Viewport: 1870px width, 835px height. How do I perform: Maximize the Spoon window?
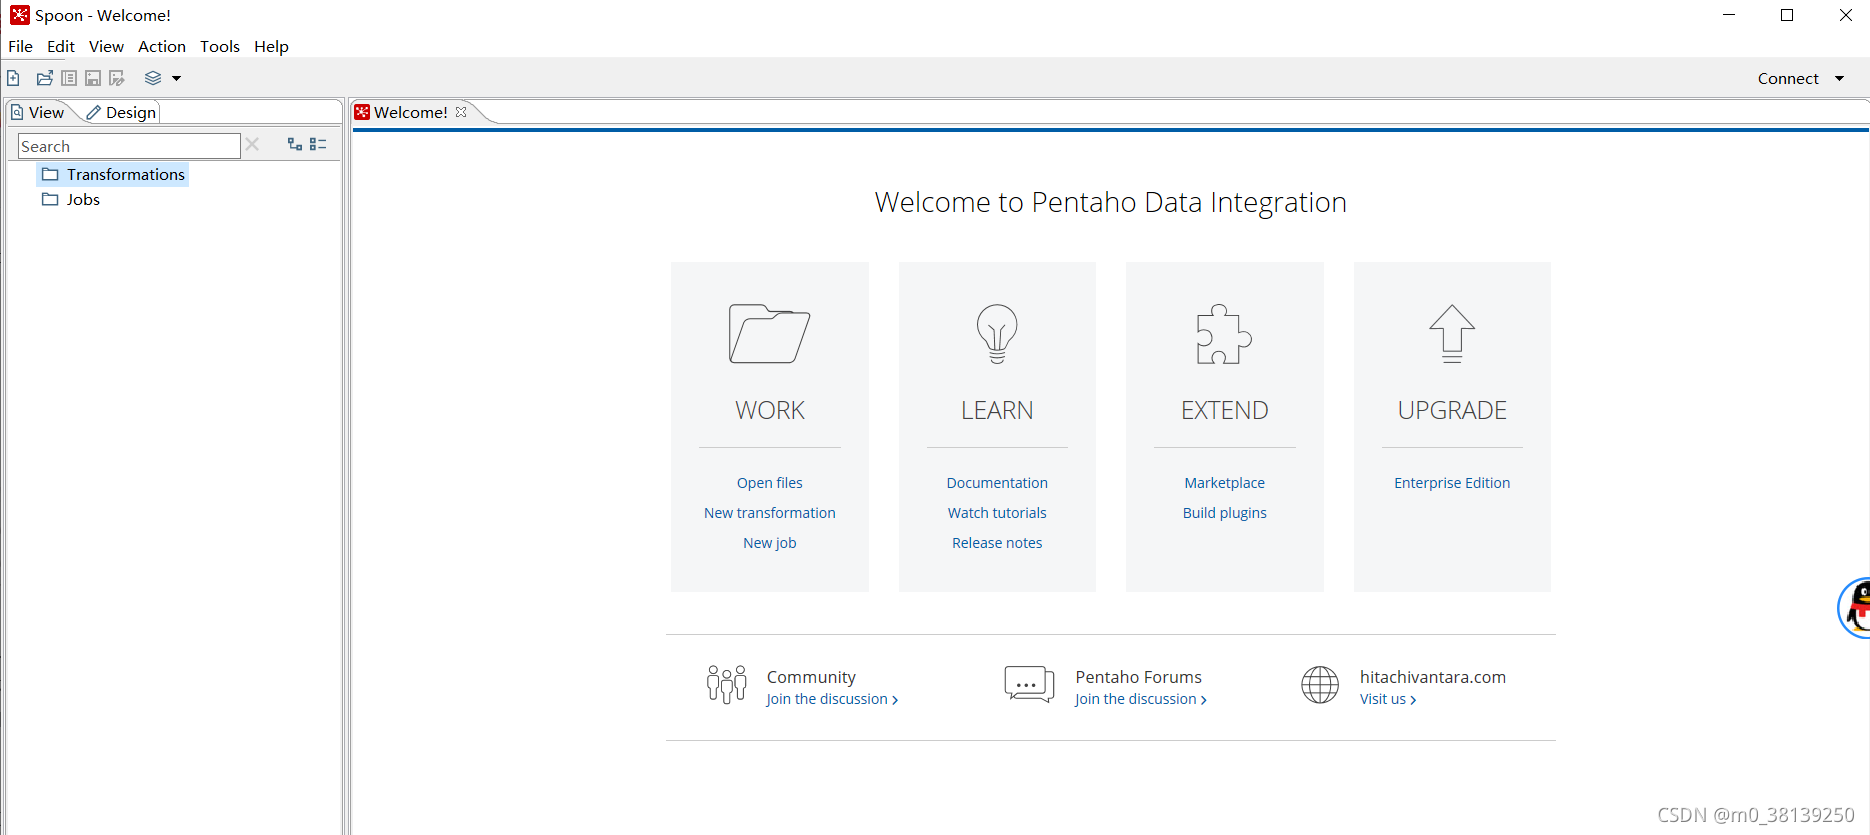pos(1787,15)
